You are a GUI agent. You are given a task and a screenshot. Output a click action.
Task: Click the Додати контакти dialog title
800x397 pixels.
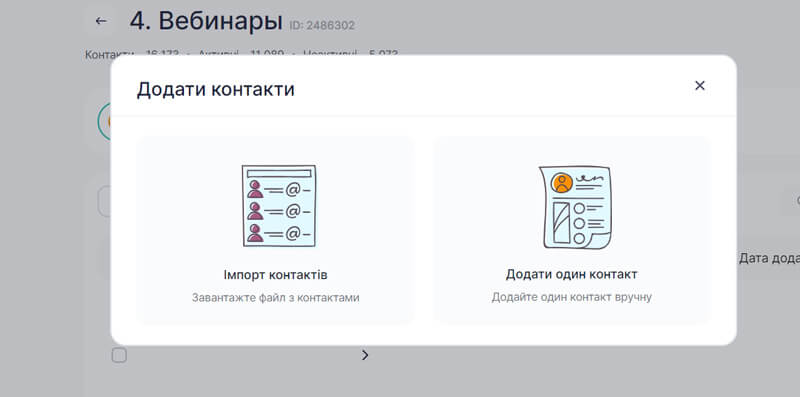point(215,89)
